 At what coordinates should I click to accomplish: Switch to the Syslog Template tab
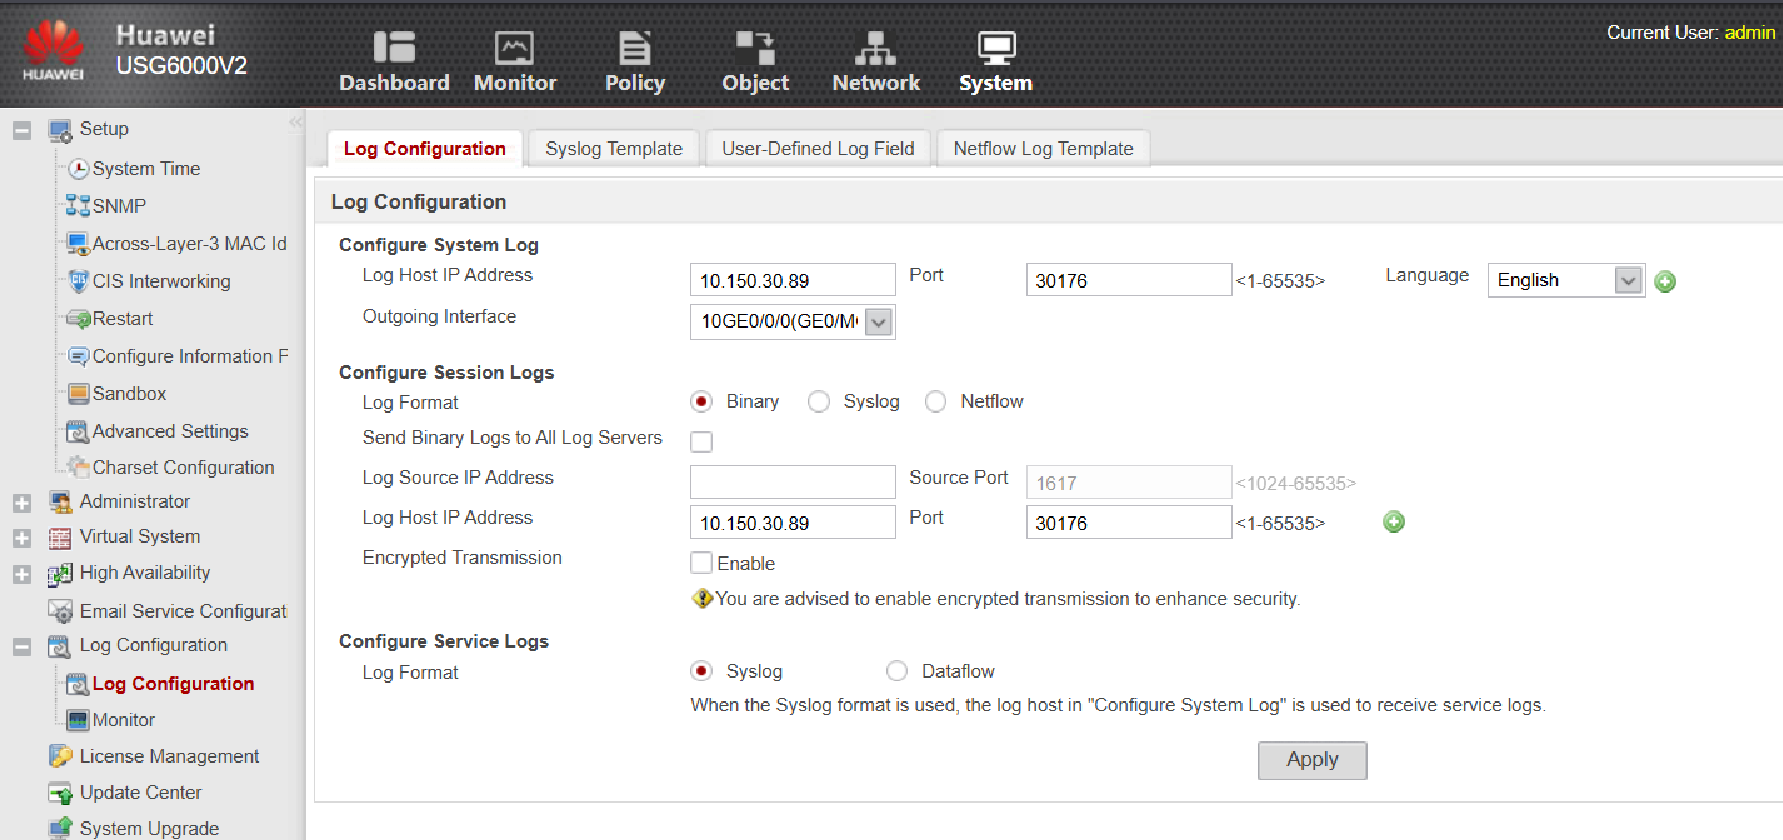tap(614, 149)
